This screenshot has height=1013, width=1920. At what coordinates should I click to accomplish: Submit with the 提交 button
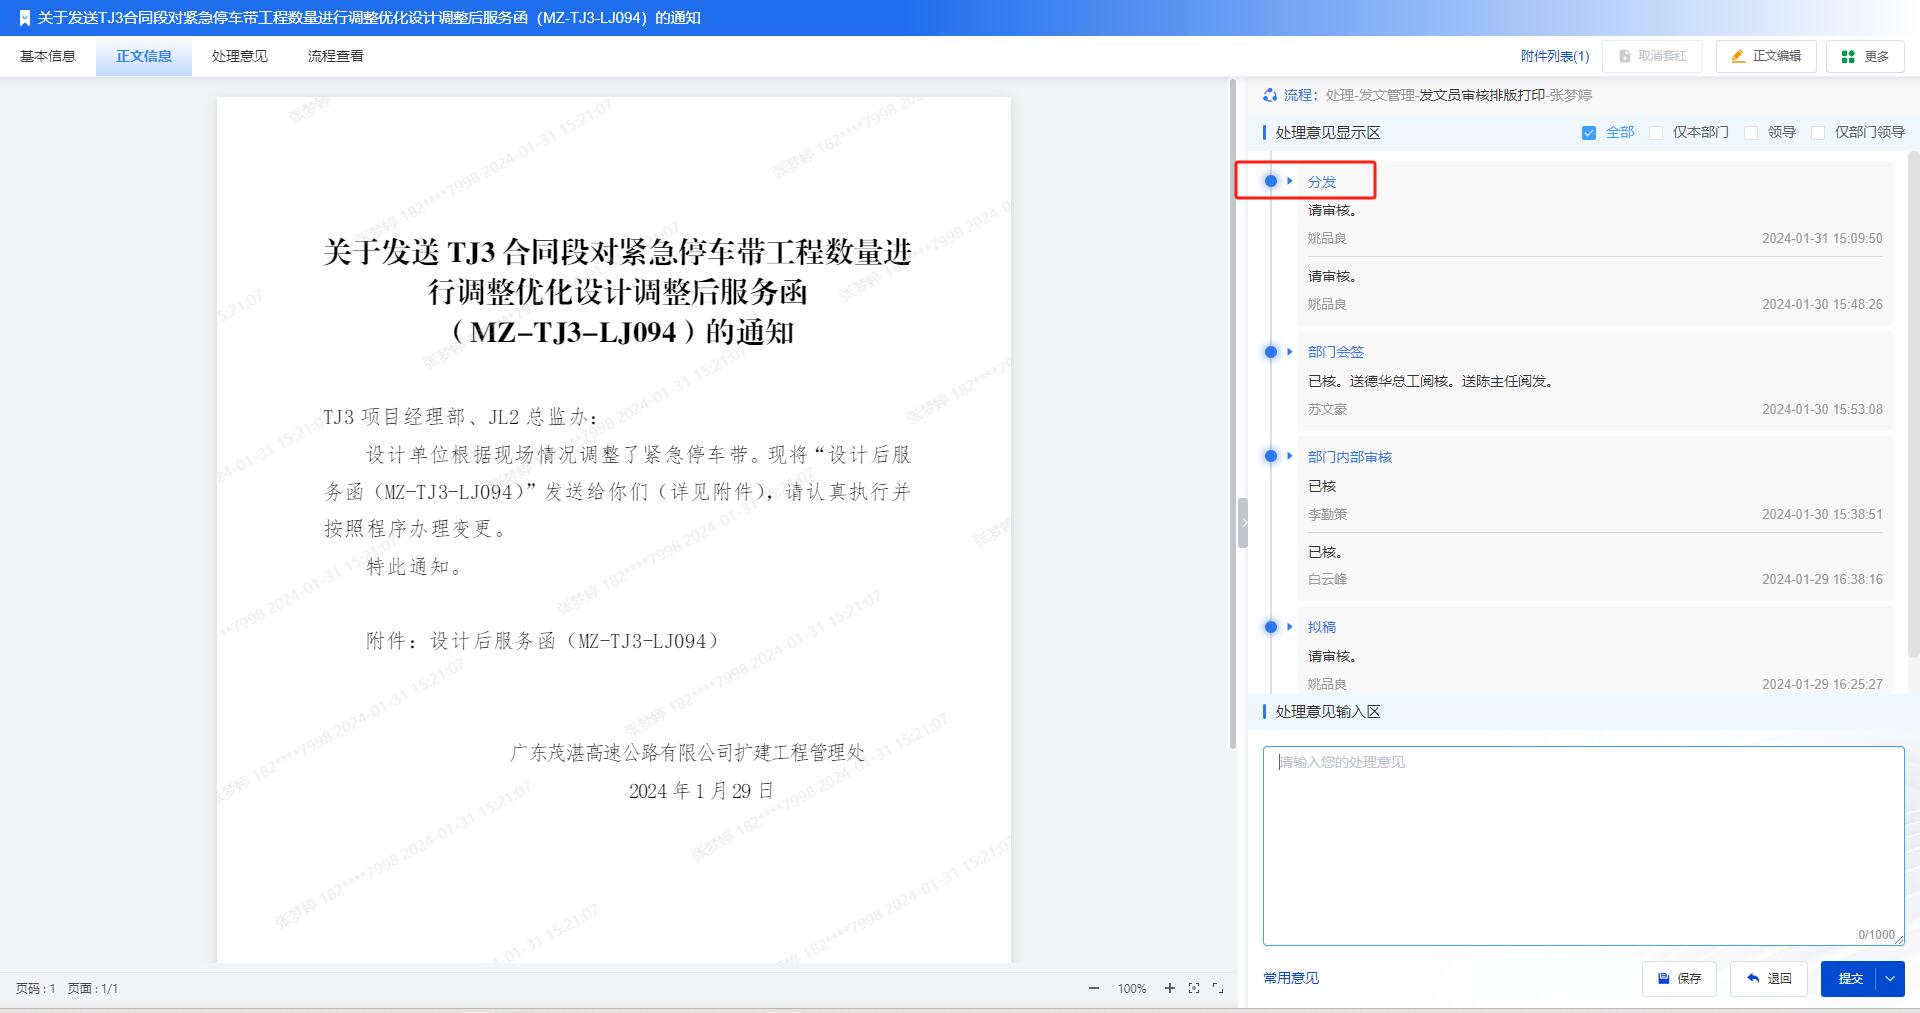(1849, 978)
